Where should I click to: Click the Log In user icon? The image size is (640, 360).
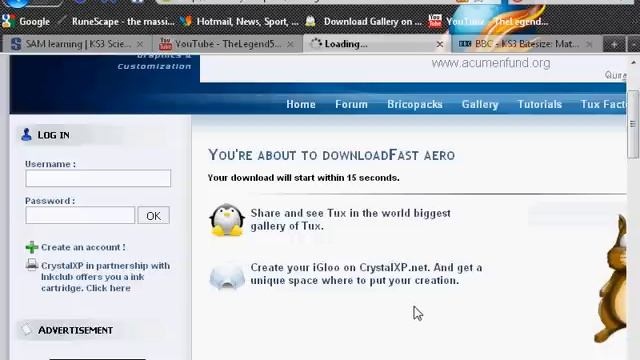27,134
